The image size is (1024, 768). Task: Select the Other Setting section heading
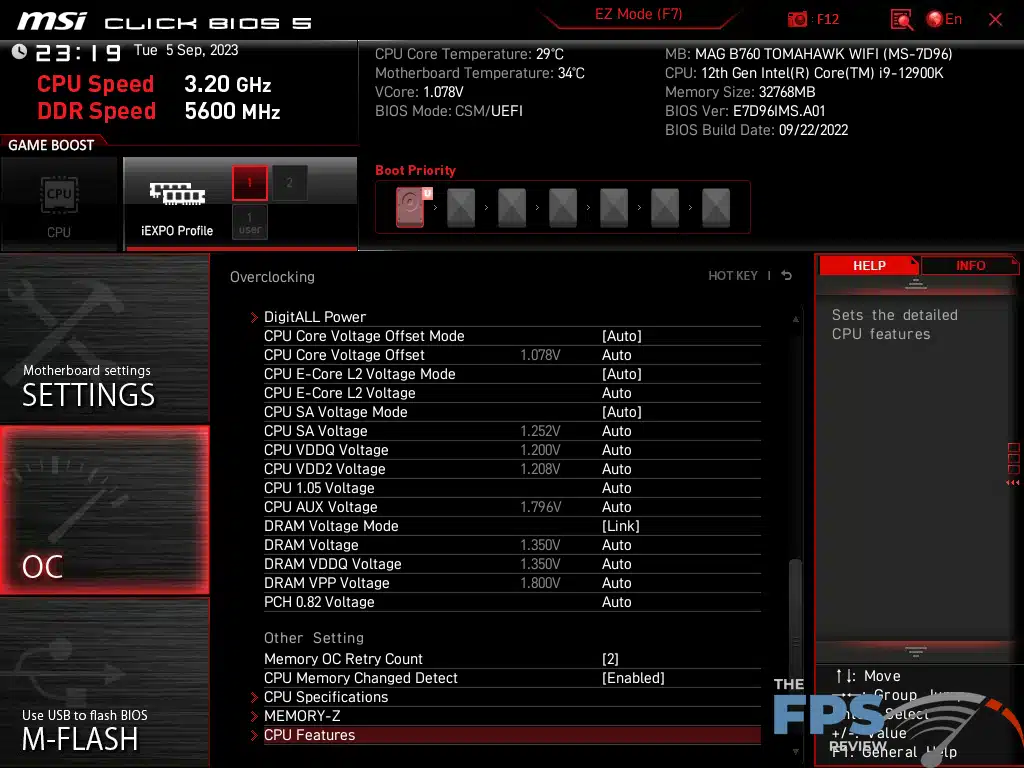click(x=313, y=637)
